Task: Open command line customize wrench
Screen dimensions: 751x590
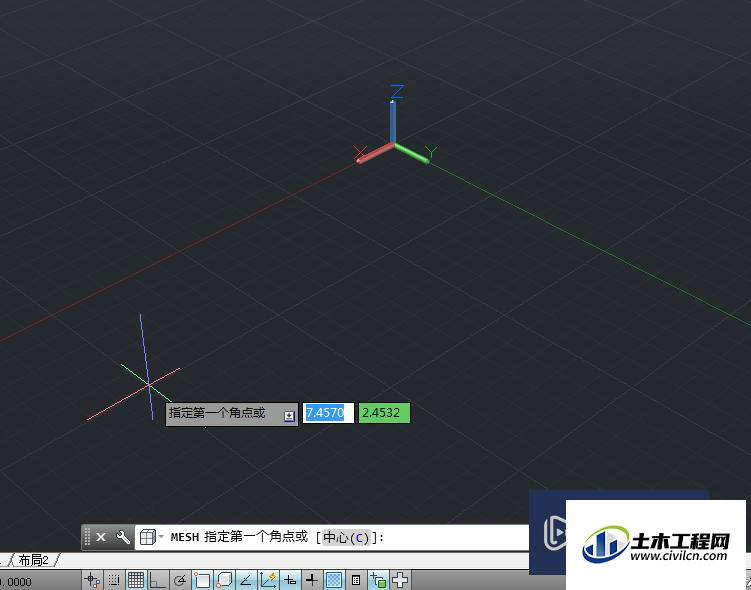Action: click(123, 537)
